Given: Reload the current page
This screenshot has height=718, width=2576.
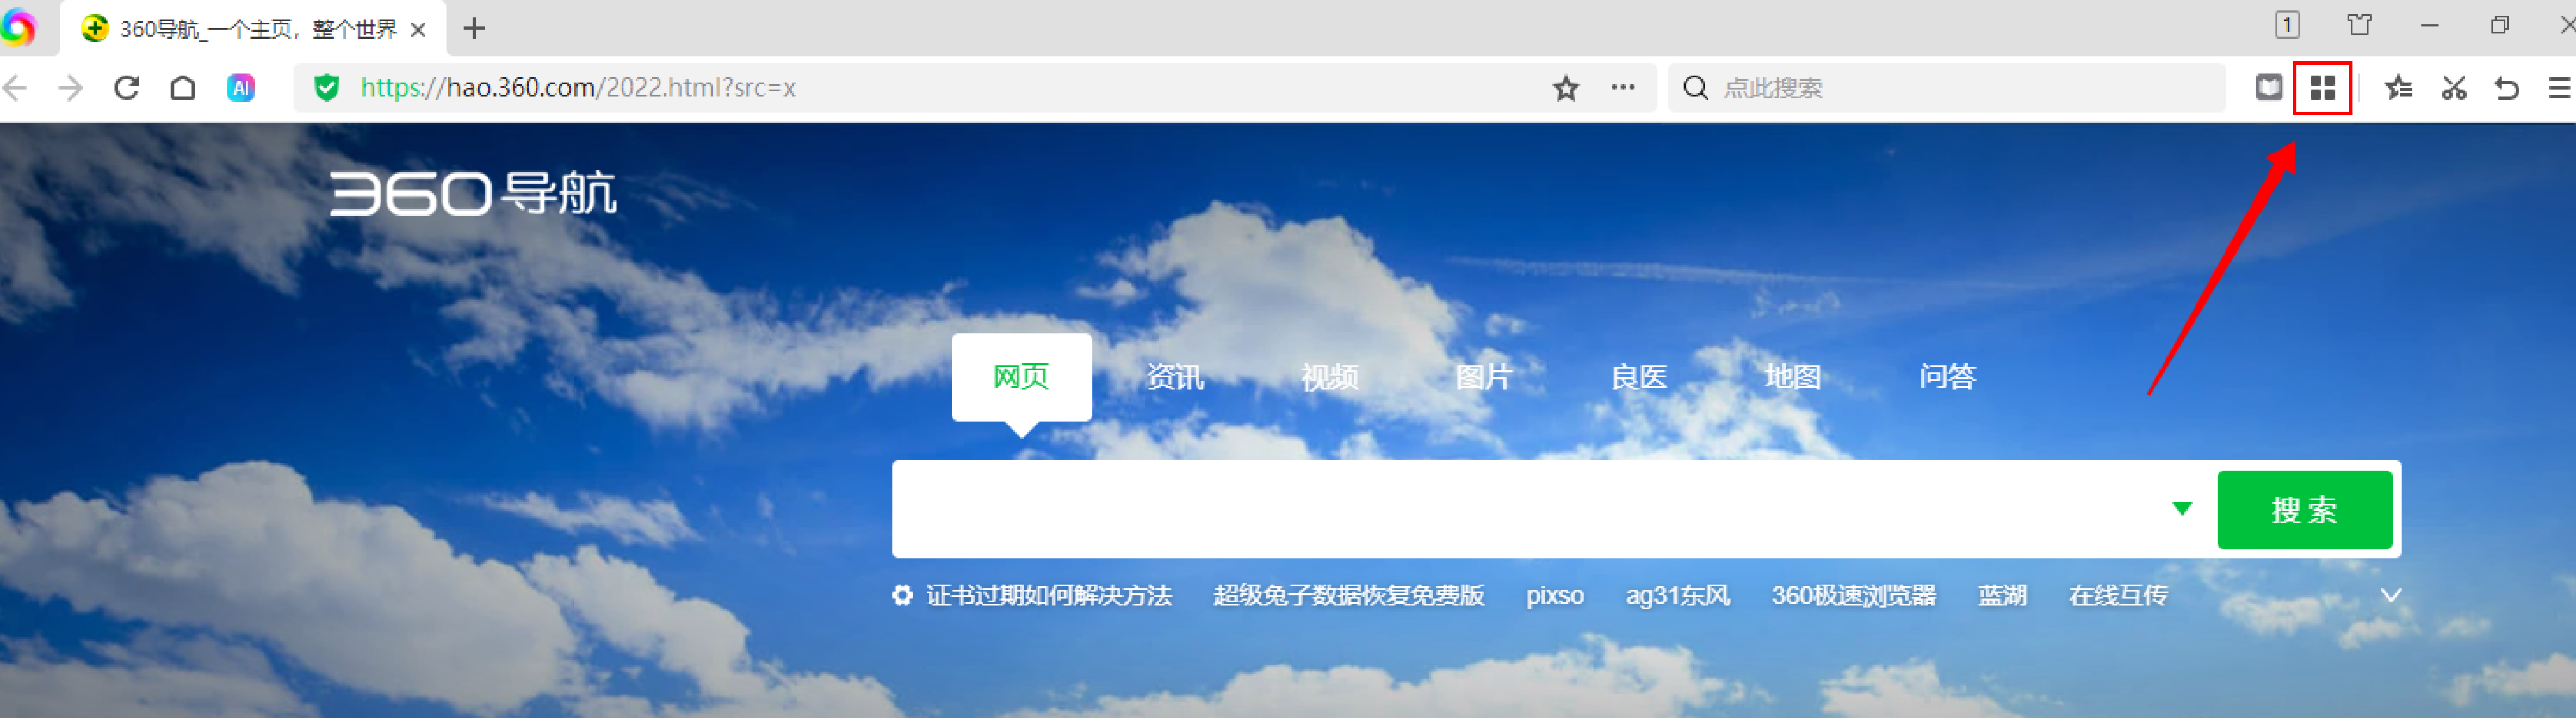Looking at the screenshot, I should (126, 88).
